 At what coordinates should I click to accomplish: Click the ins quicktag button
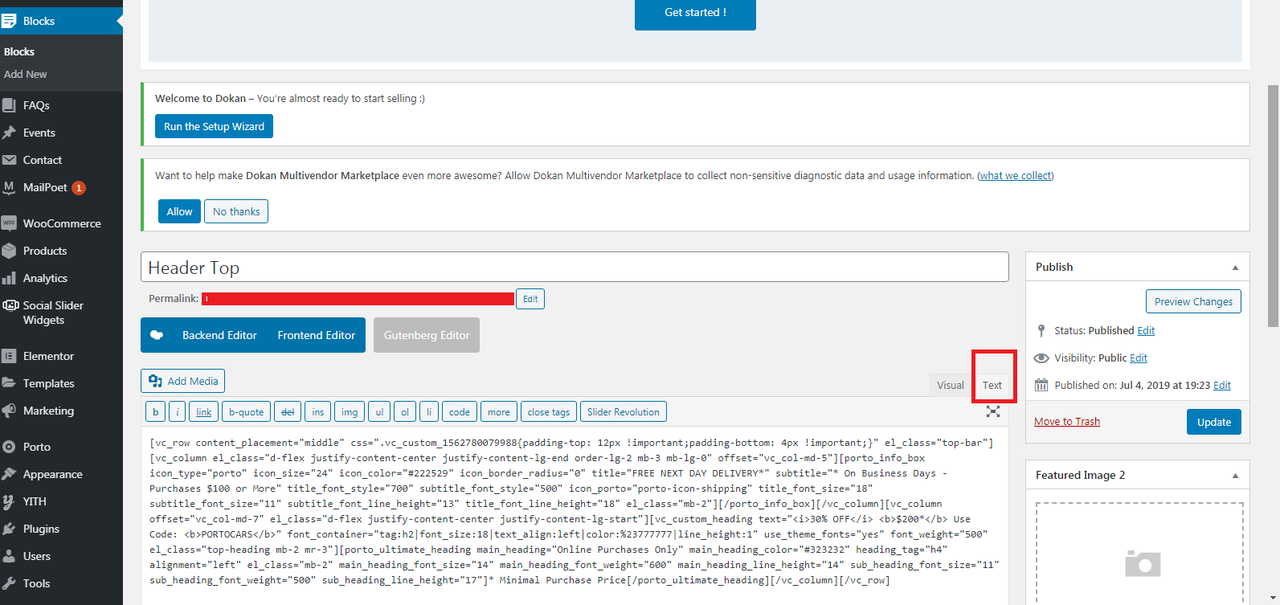pyautogui.click(x=318, y=412)
